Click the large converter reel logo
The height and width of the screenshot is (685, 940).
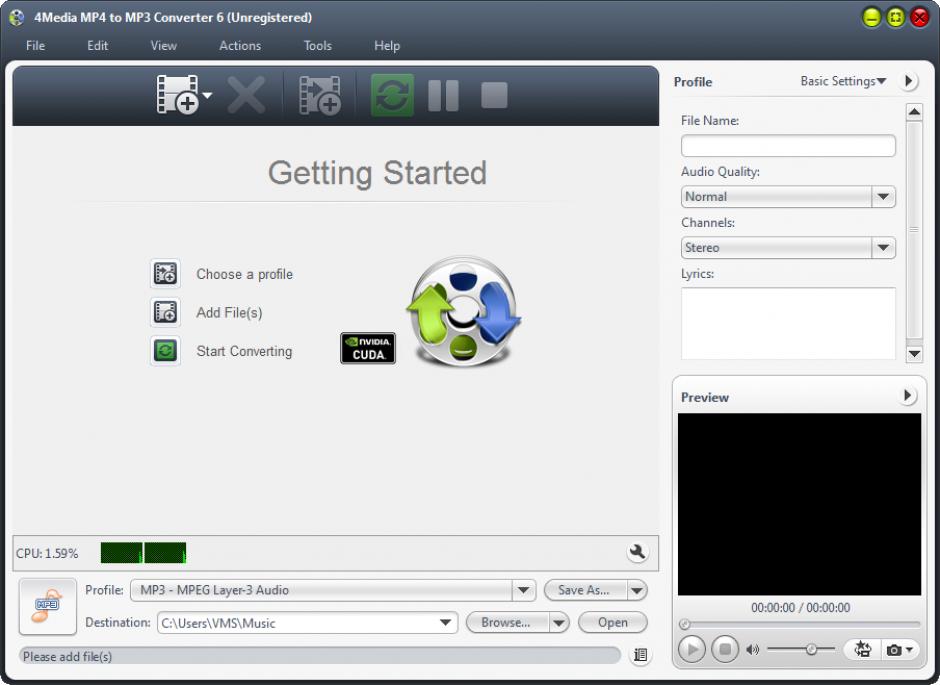[x=463, y=312]
